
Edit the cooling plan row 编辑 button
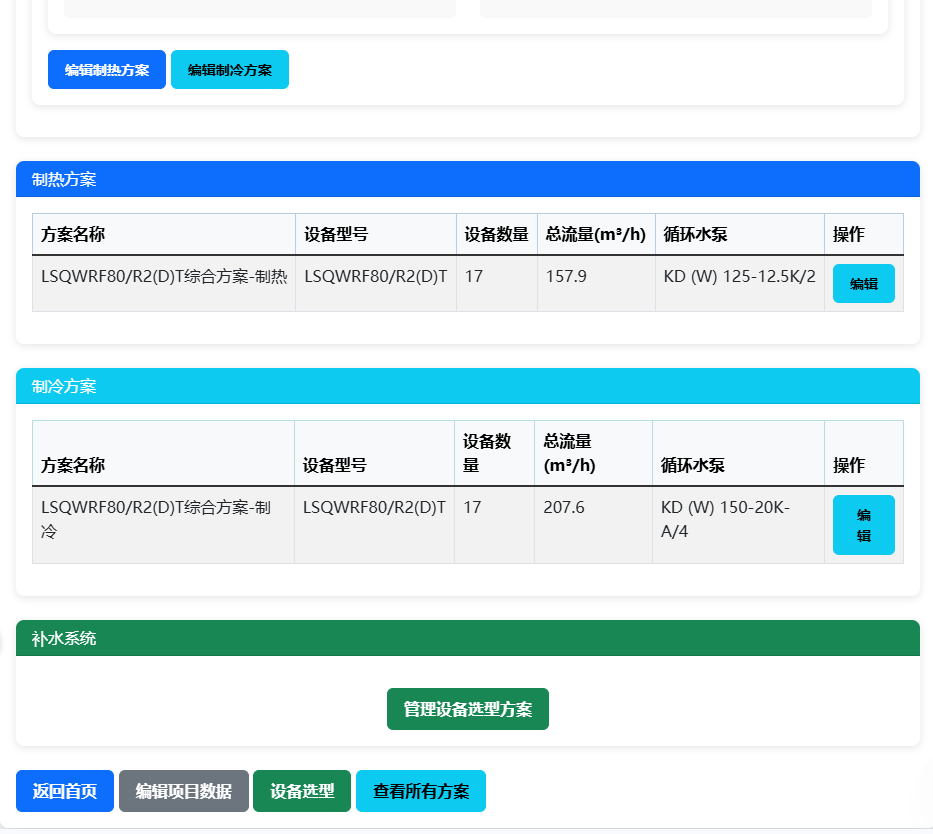tap(863, 525)
